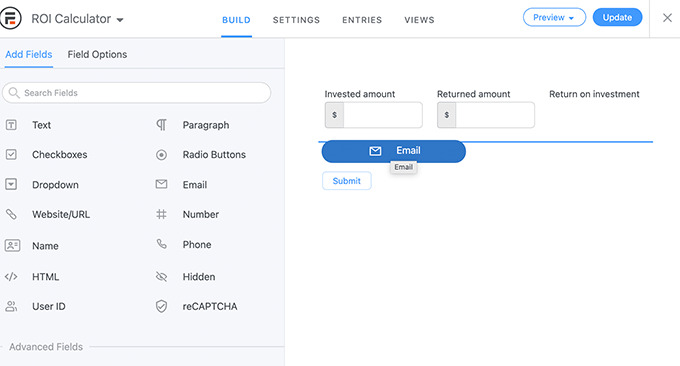Screen dimensions: 680x366
Task: Click the Dropdown field label
Action: pos(55,185)
